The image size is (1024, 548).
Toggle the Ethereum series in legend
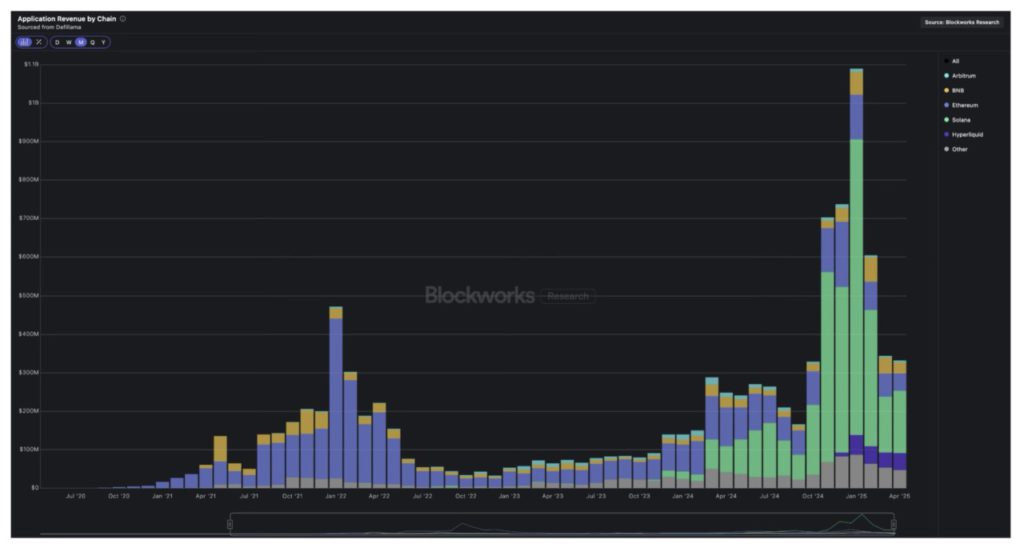pyautogui.click(x=964, y=105)
